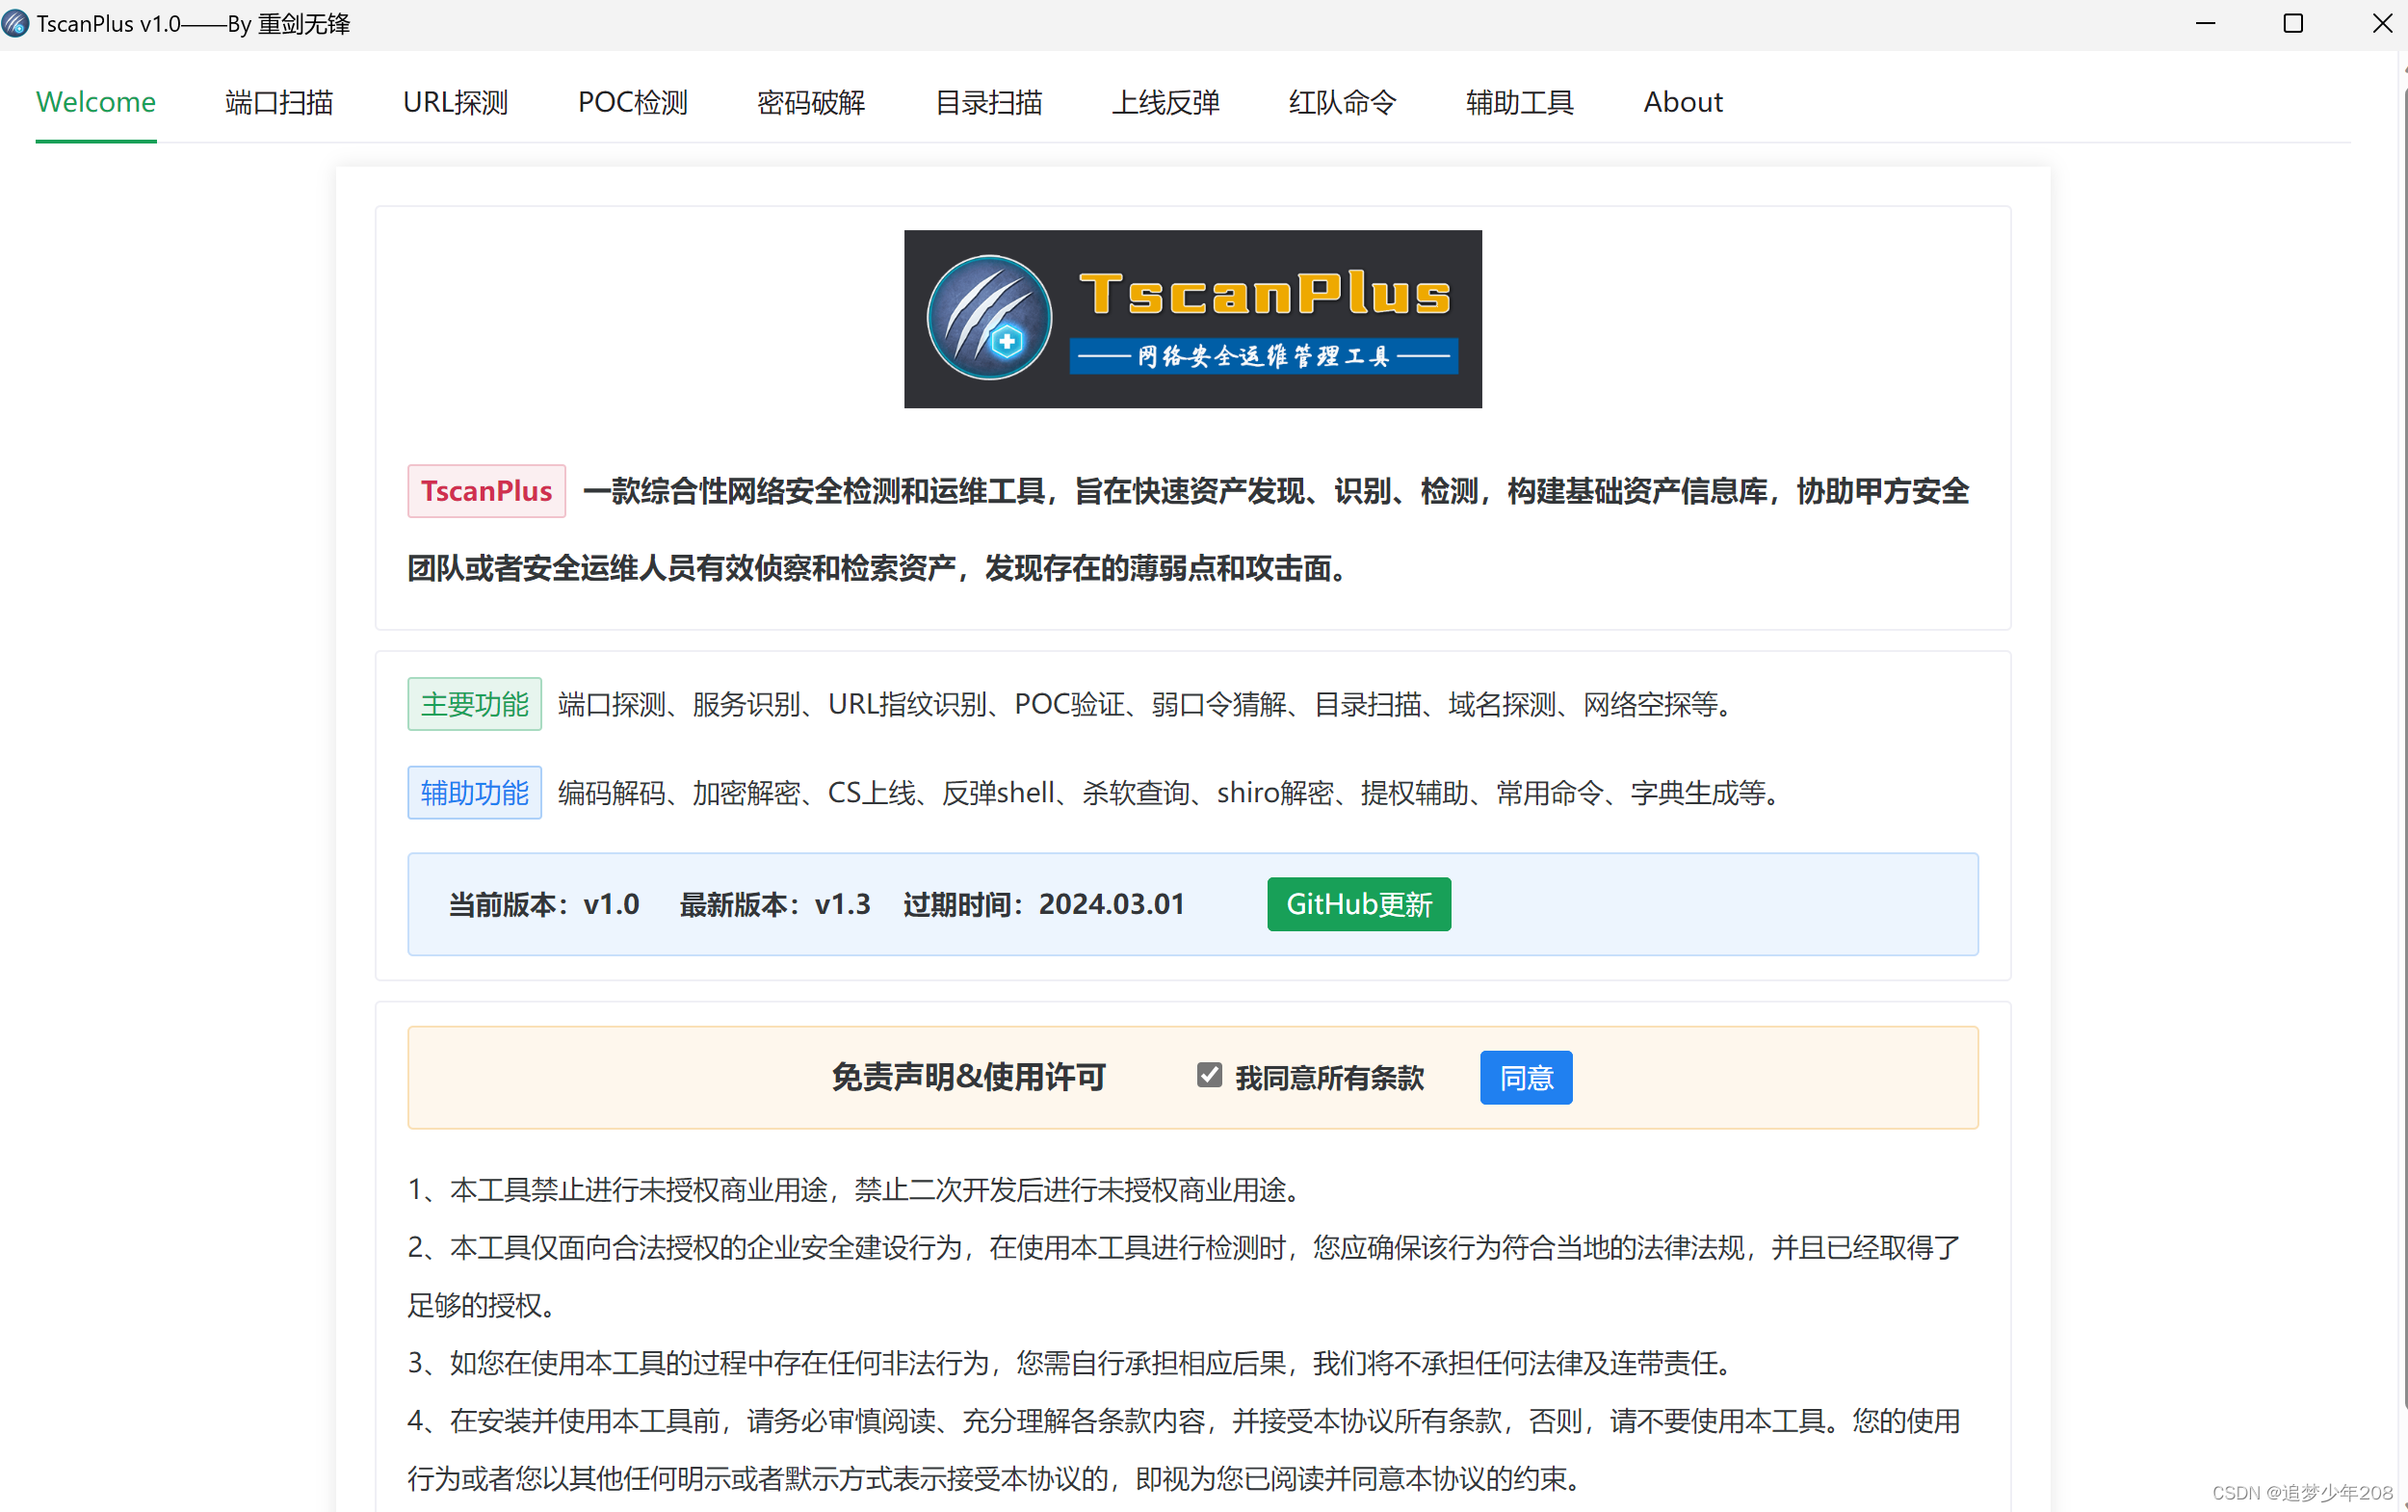Click the TscanPlus icon in the title bar
2408x1512 pixels.
[x=15, y=23]
